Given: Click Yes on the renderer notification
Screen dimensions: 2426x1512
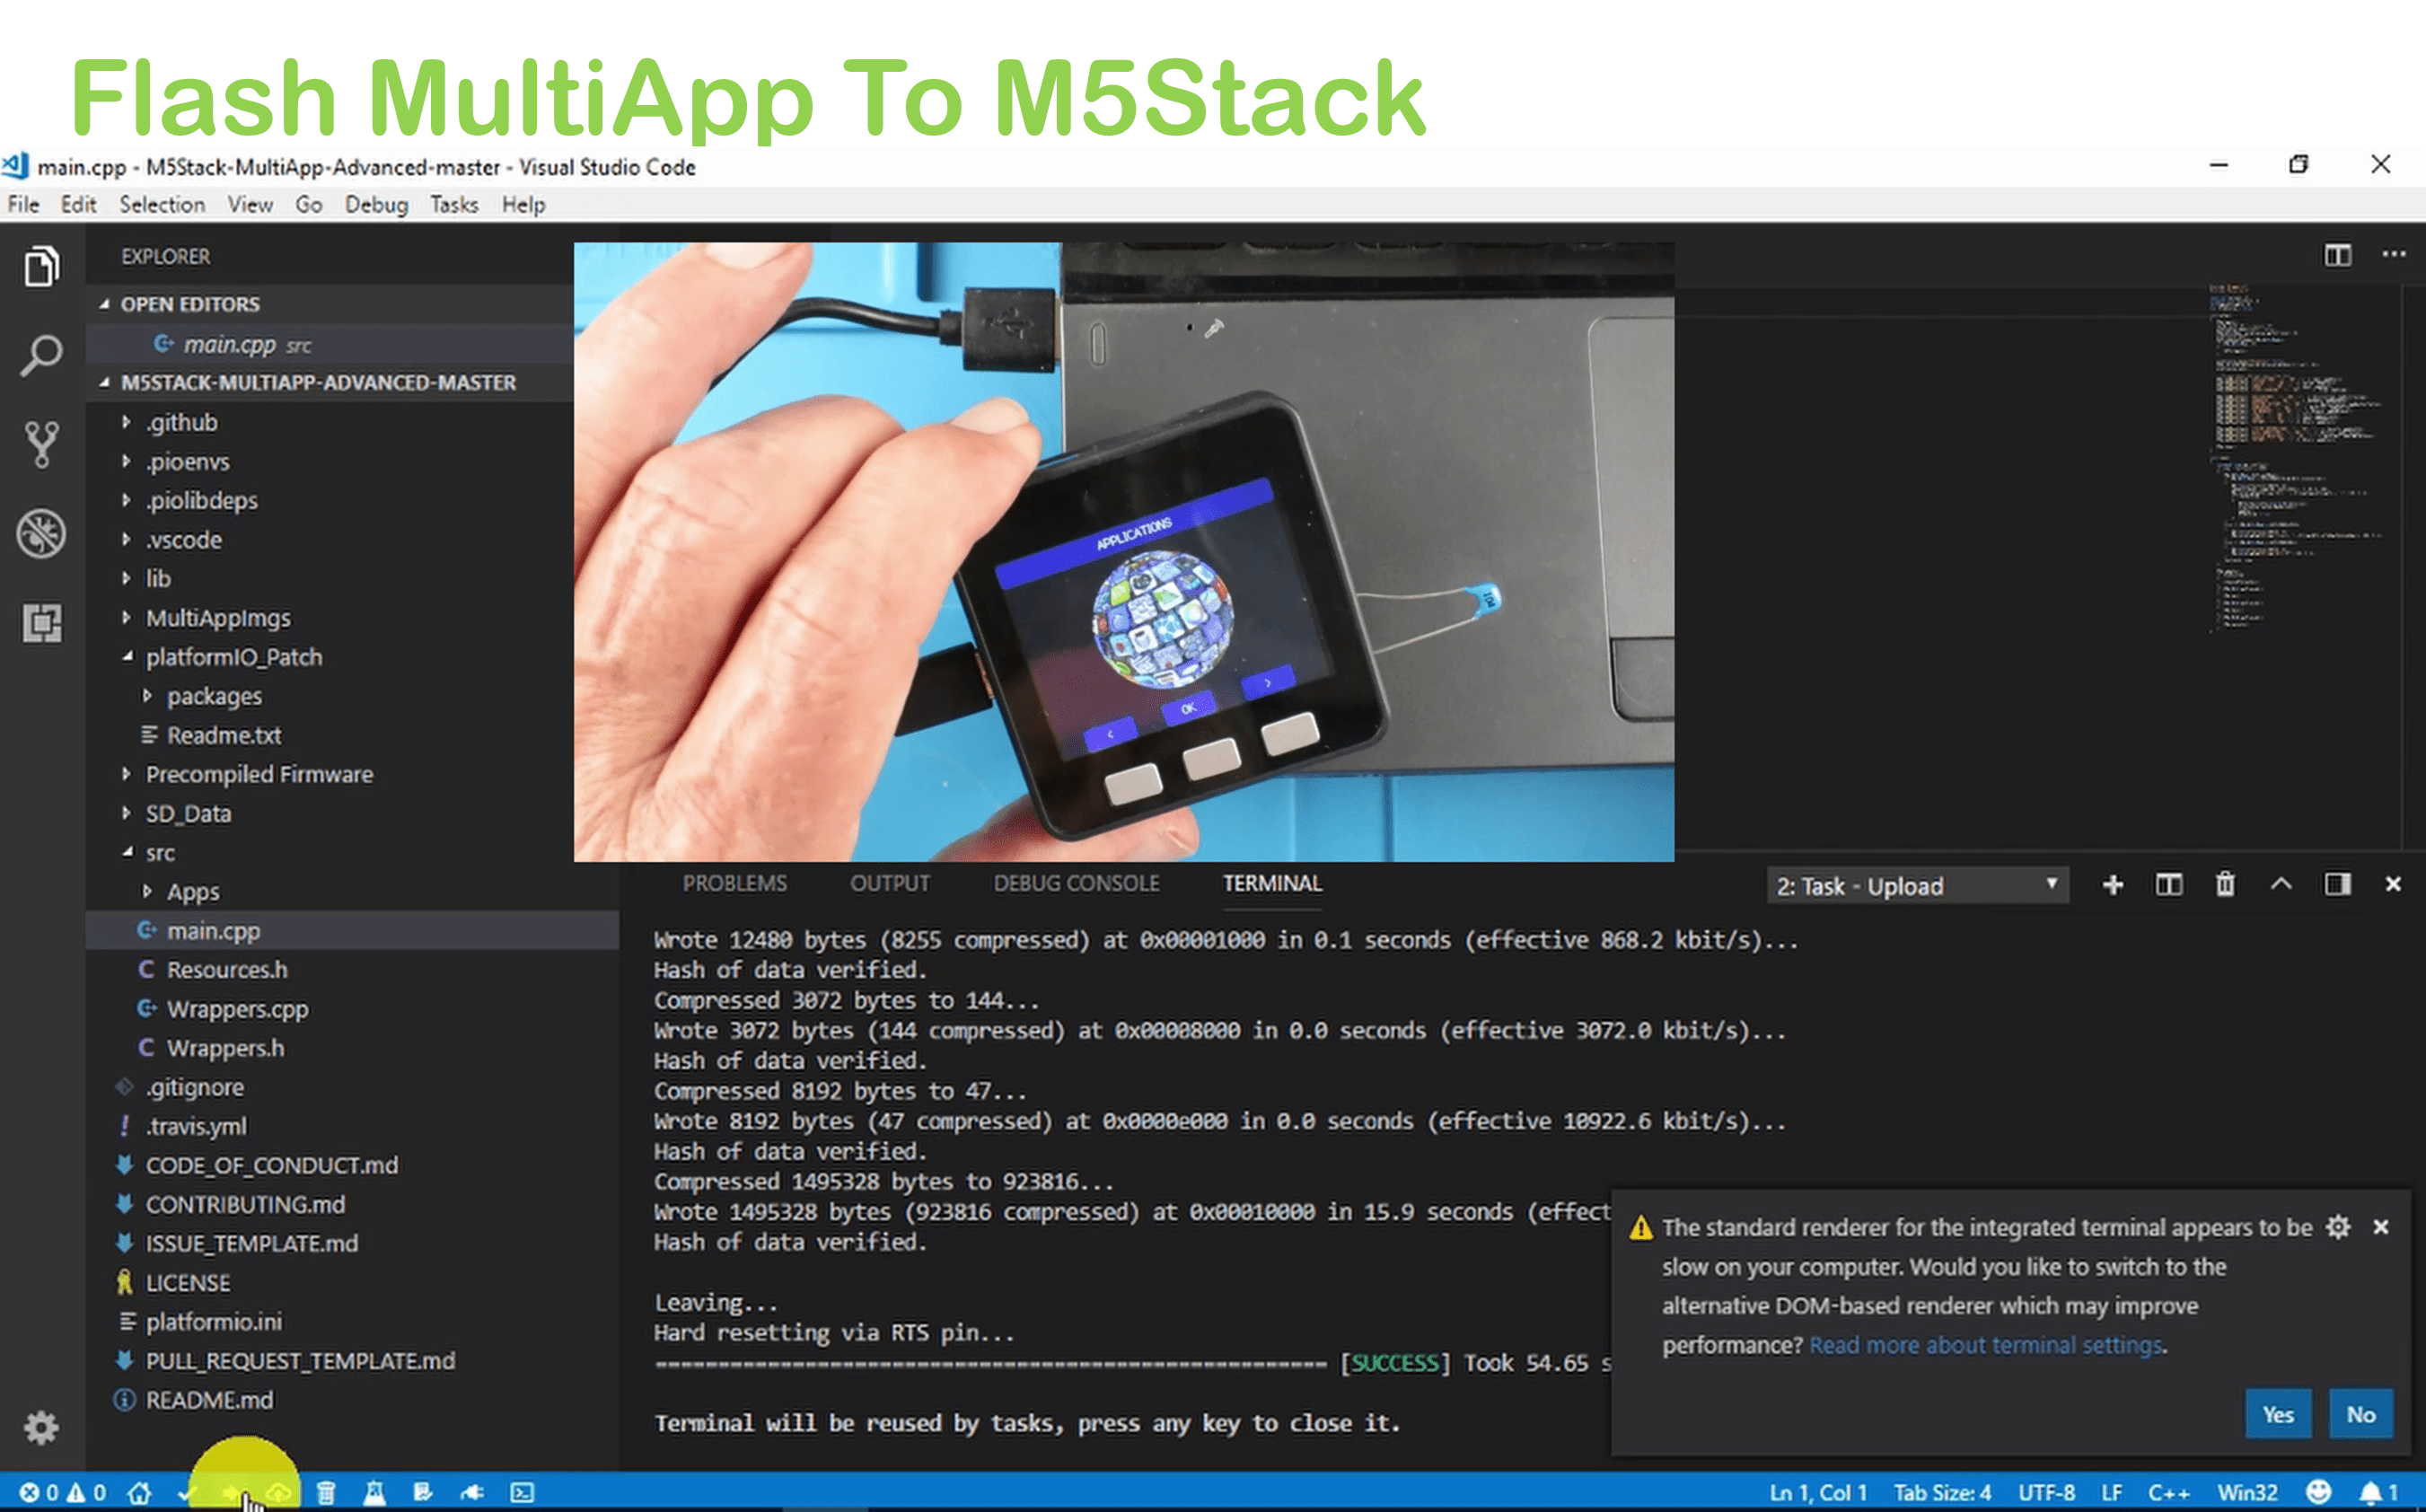Looking at the screenshot, I should click(2277, 1414).
